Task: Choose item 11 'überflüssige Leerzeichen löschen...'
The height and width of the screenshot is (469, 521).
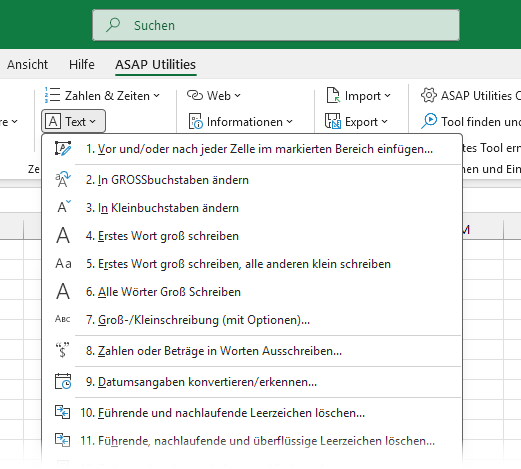Action: pyautogui.click(x=252, y=441)
